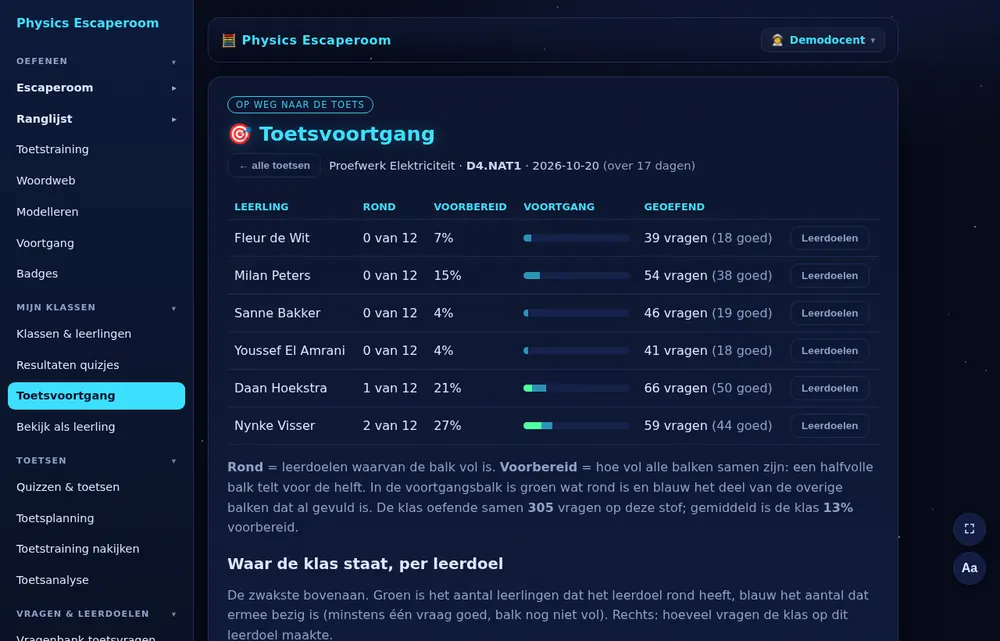Open Resultaten quizjes page
Screen dimensions: 1000x641
[68, 365]
